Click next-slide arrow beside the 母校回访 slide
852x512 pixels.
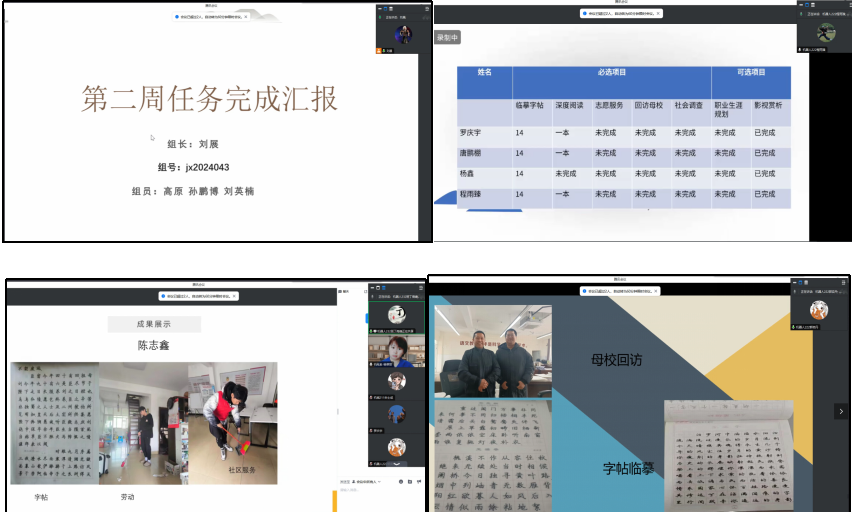842,411
